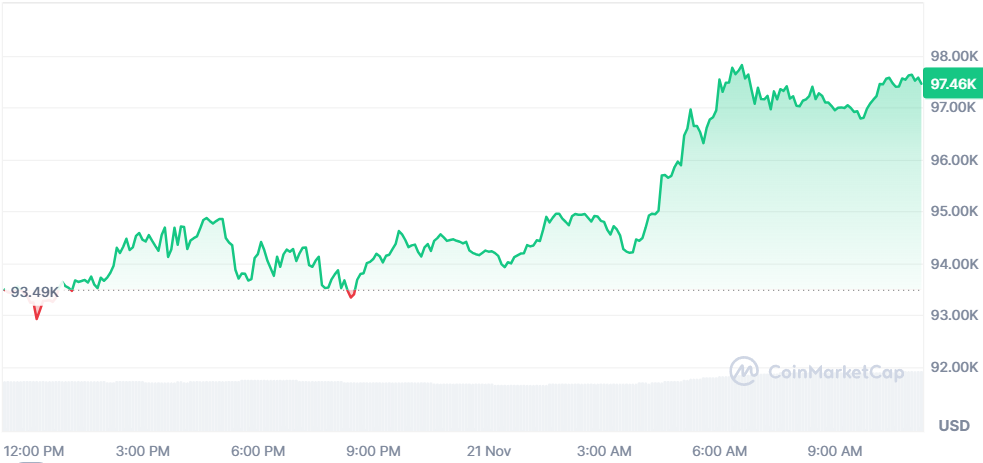Click the 93.49K opening price label

[x=34, y=292]
